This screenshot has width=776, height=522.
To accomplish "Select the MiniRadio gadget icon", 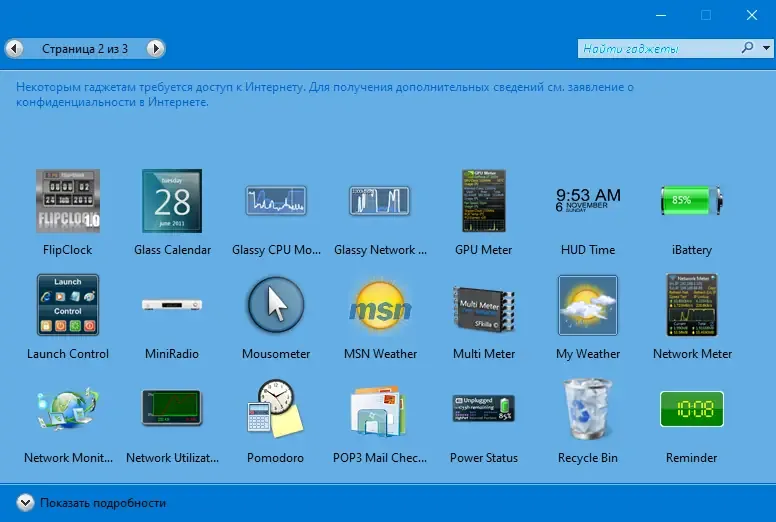I will pos(172,304).
